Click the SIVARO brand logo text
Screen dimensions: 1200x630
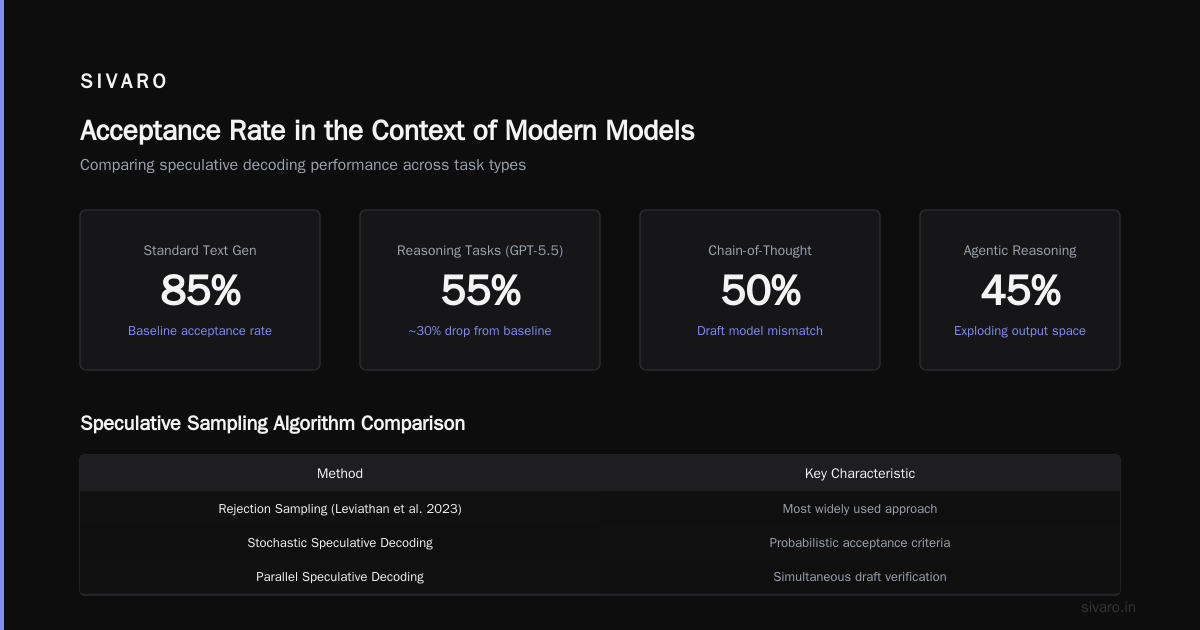point(124,82)
